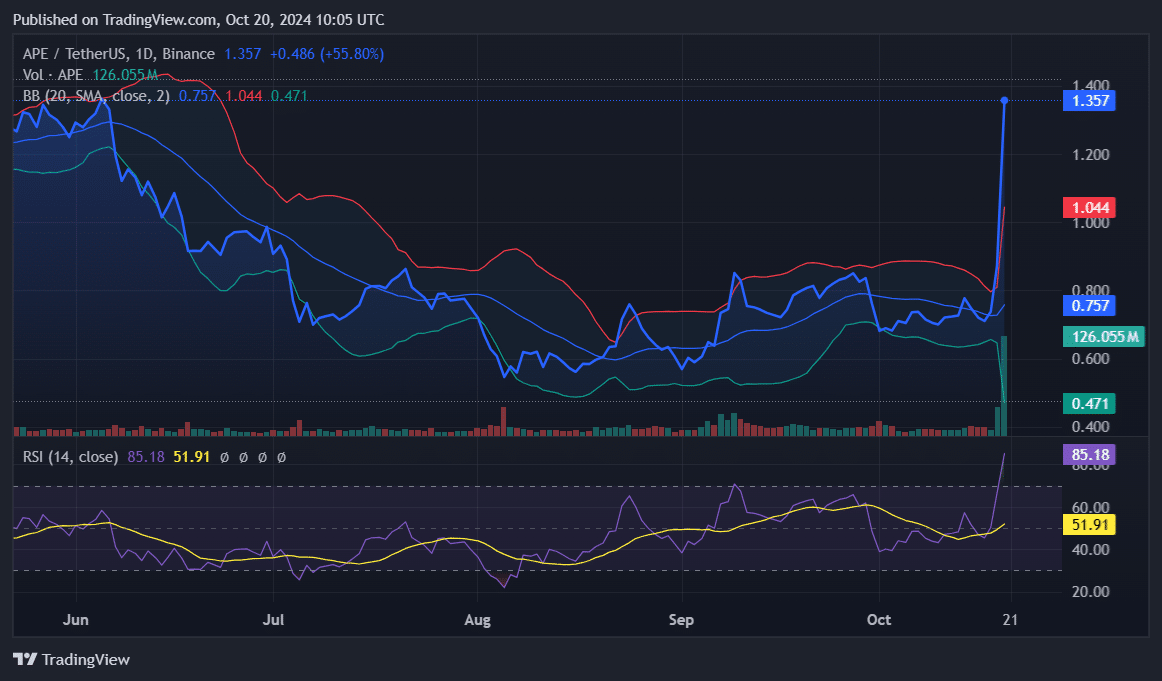Click the tall green volume bar in October
The image size is (1162, 681).
(x=1004, y=385)
